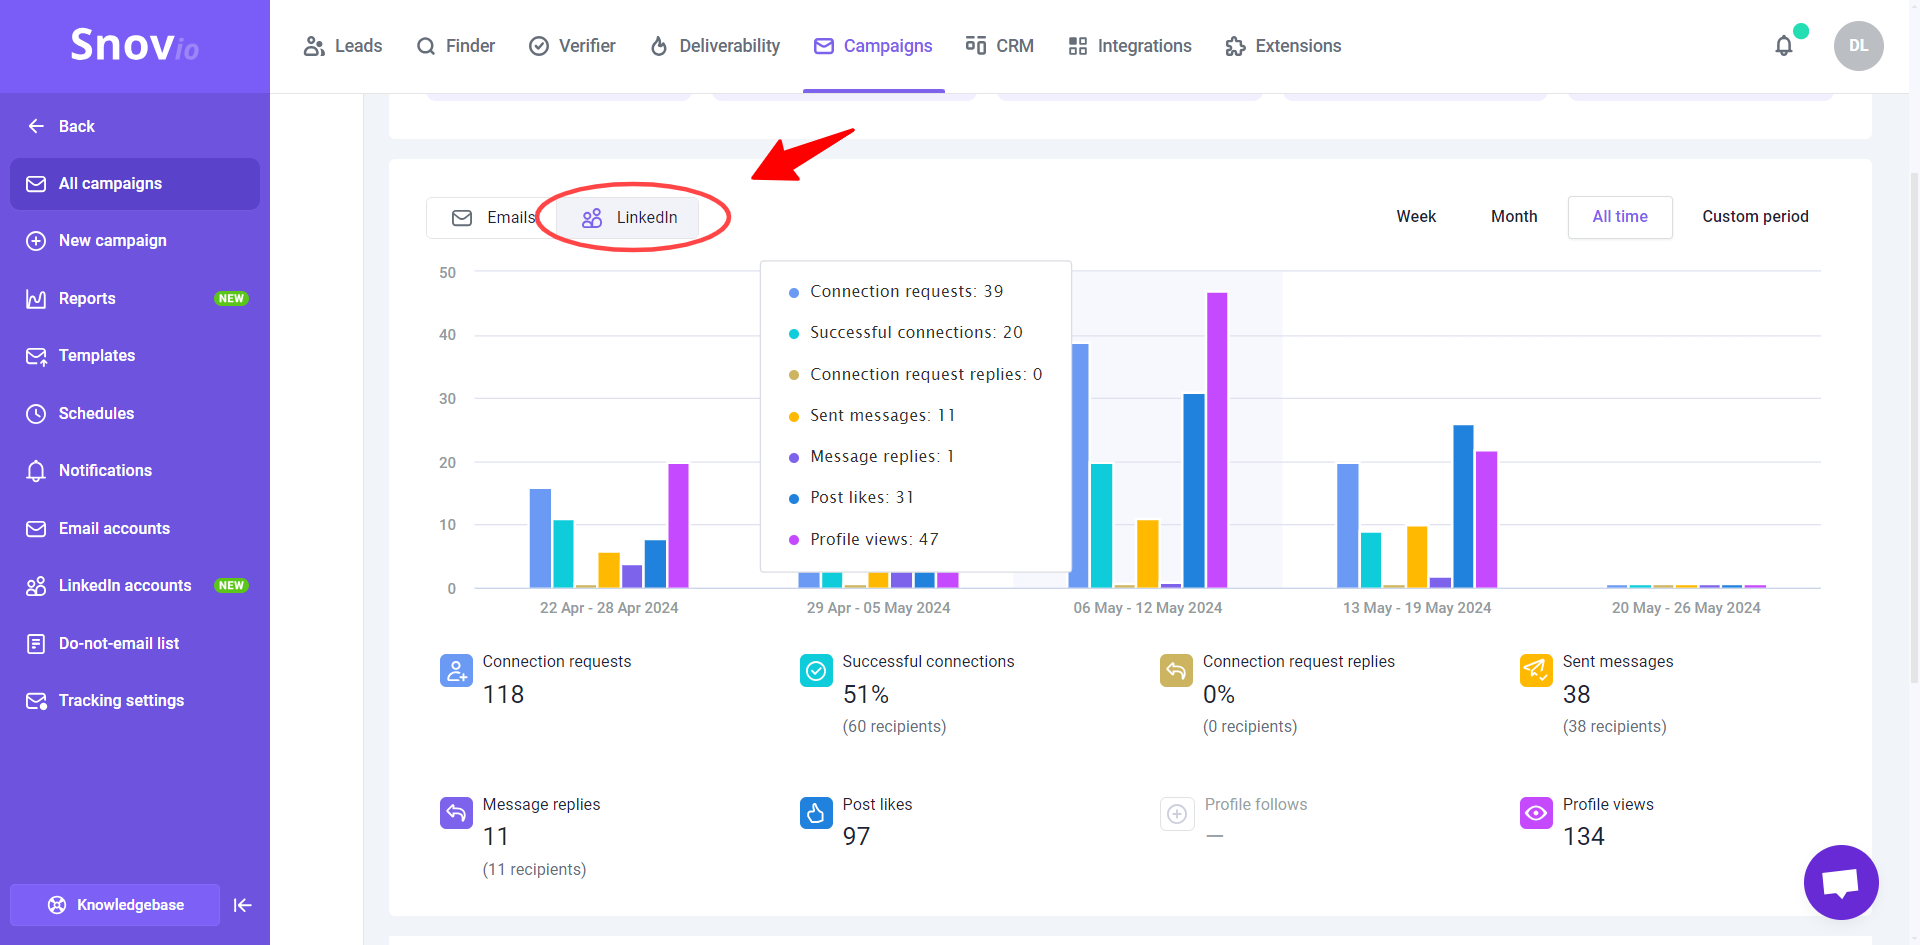
Task: Collapse the sidebar with arrow icon
Action: (x=242, y=905)
